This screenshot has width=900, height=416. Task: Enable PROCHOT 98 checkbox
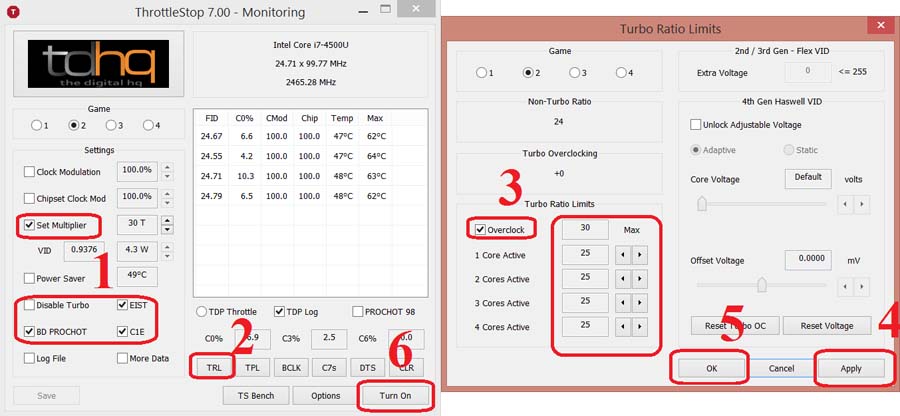pyautogui.click(x=358, y=312)
